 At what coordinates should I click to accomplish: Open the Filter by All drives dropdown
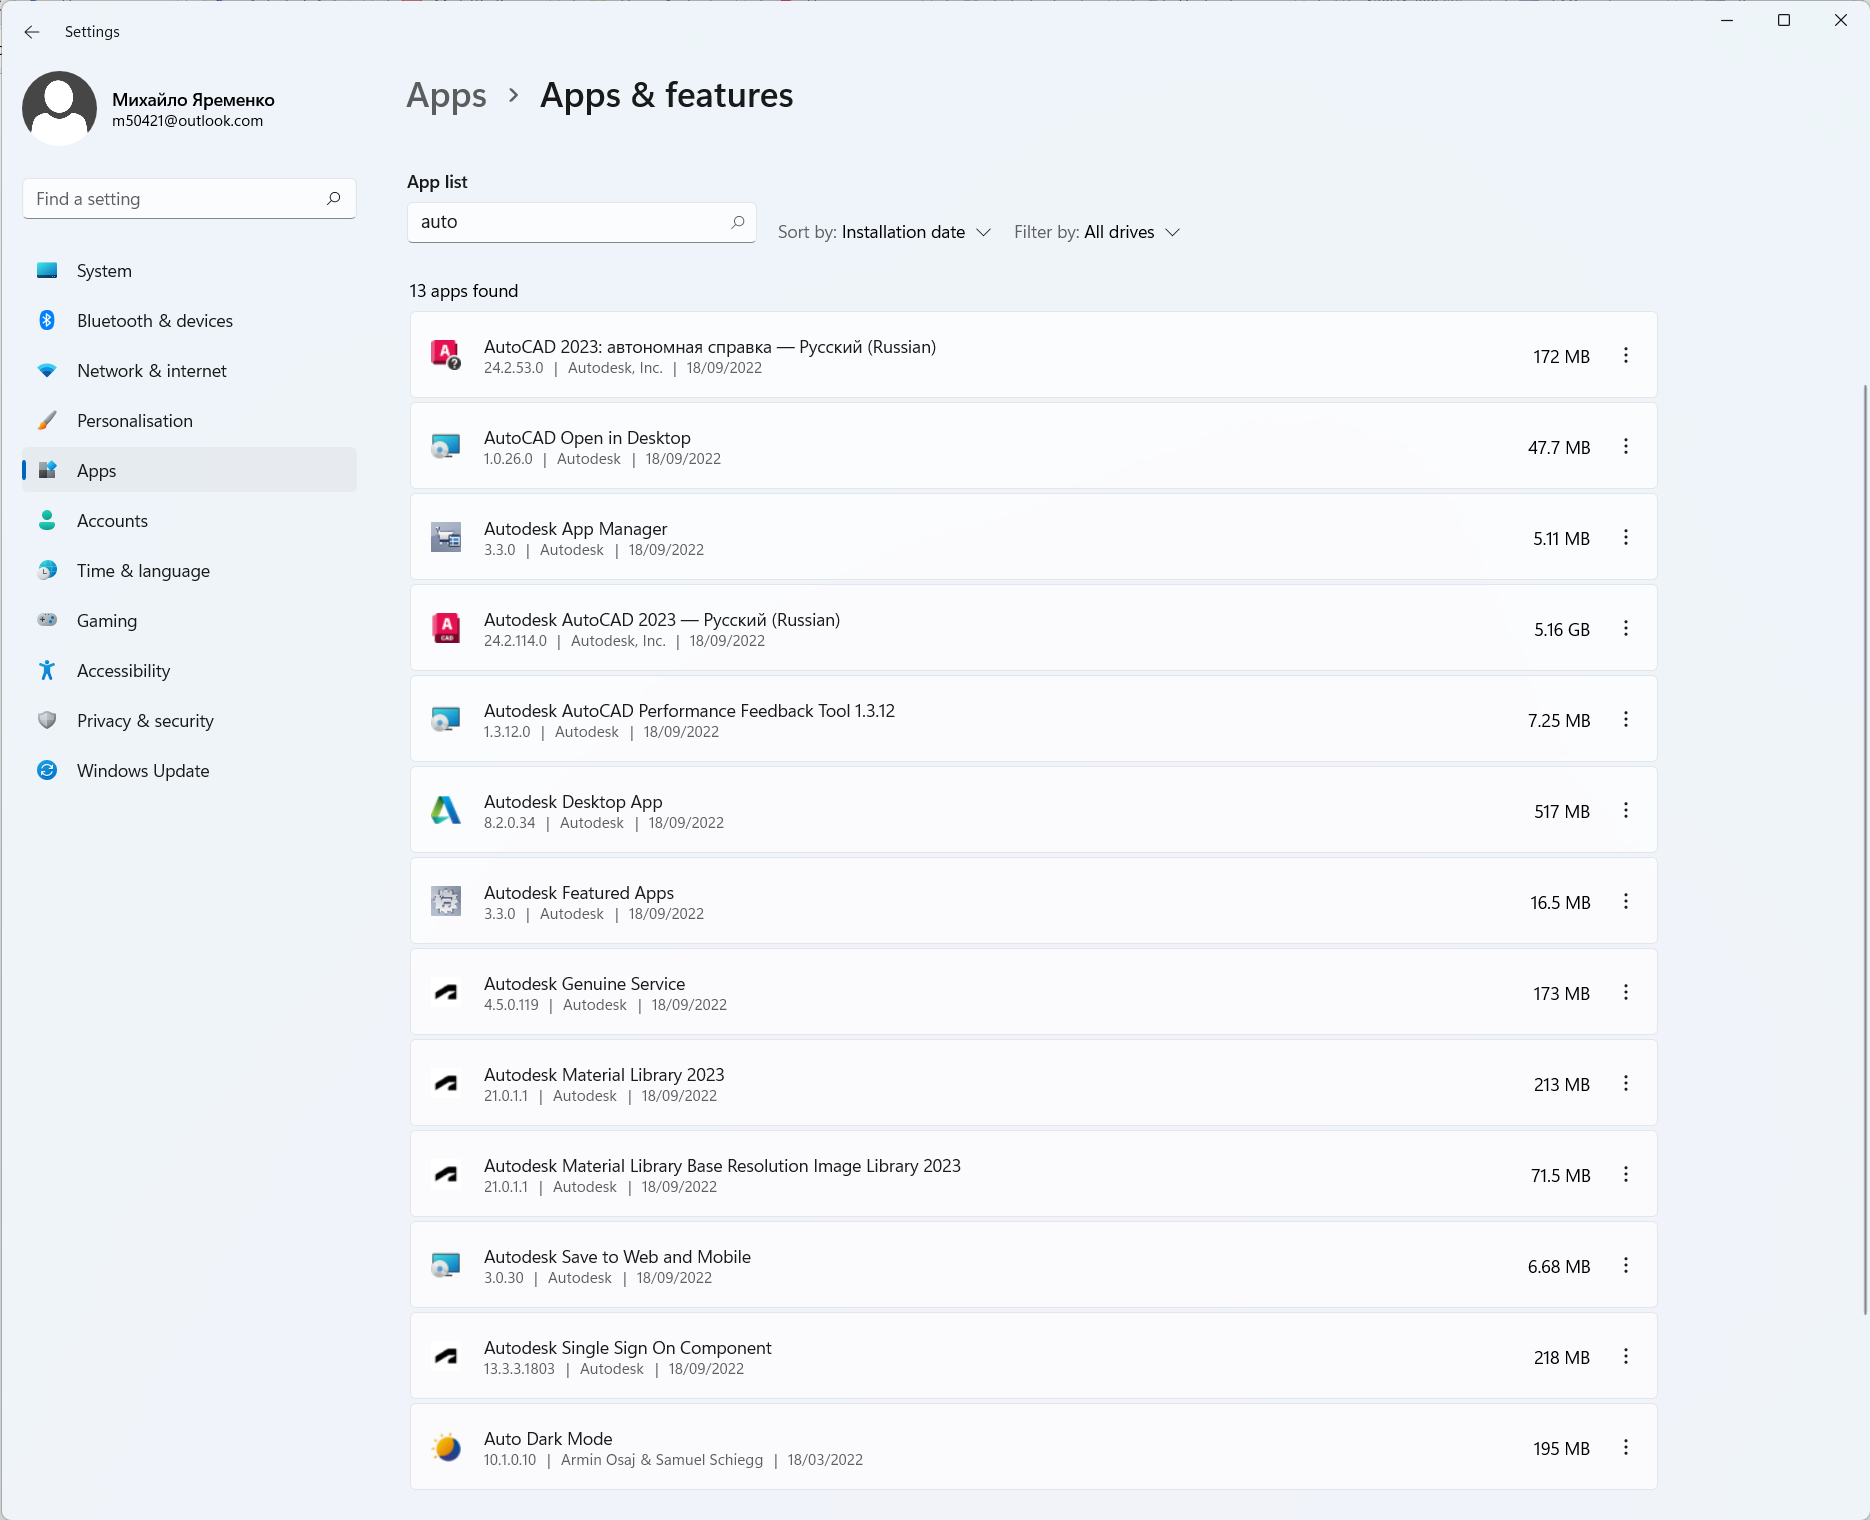(x=1097, y=232)
